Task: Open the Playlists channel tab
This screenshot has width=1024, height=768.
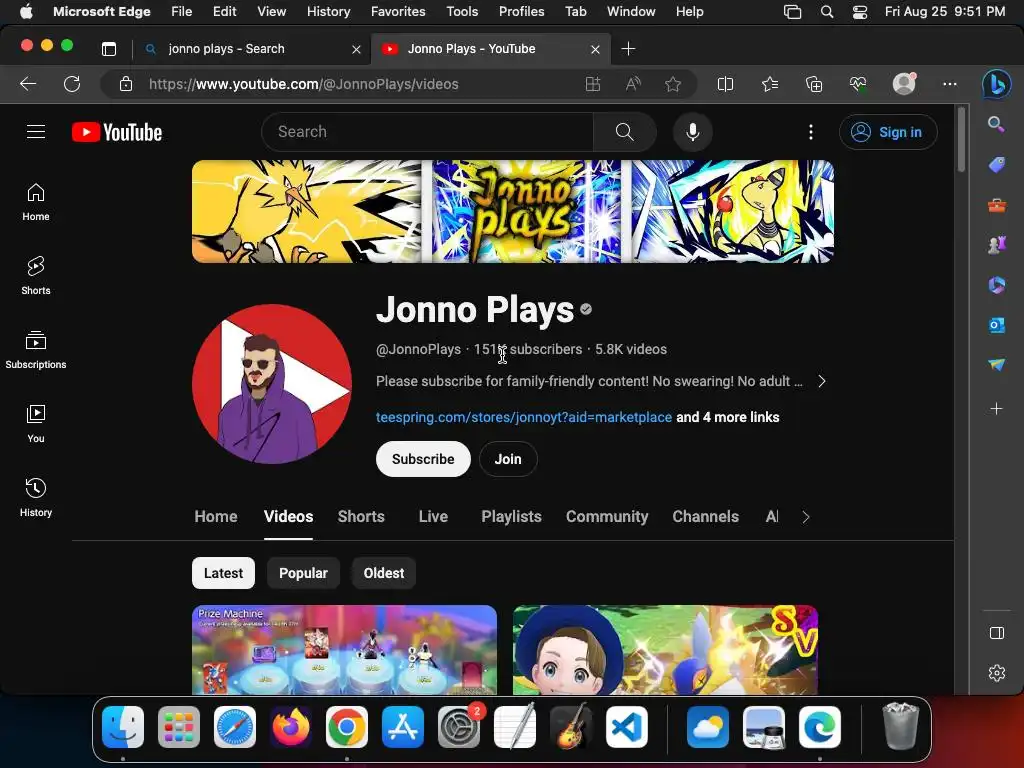Action: (x=511, y=517)
